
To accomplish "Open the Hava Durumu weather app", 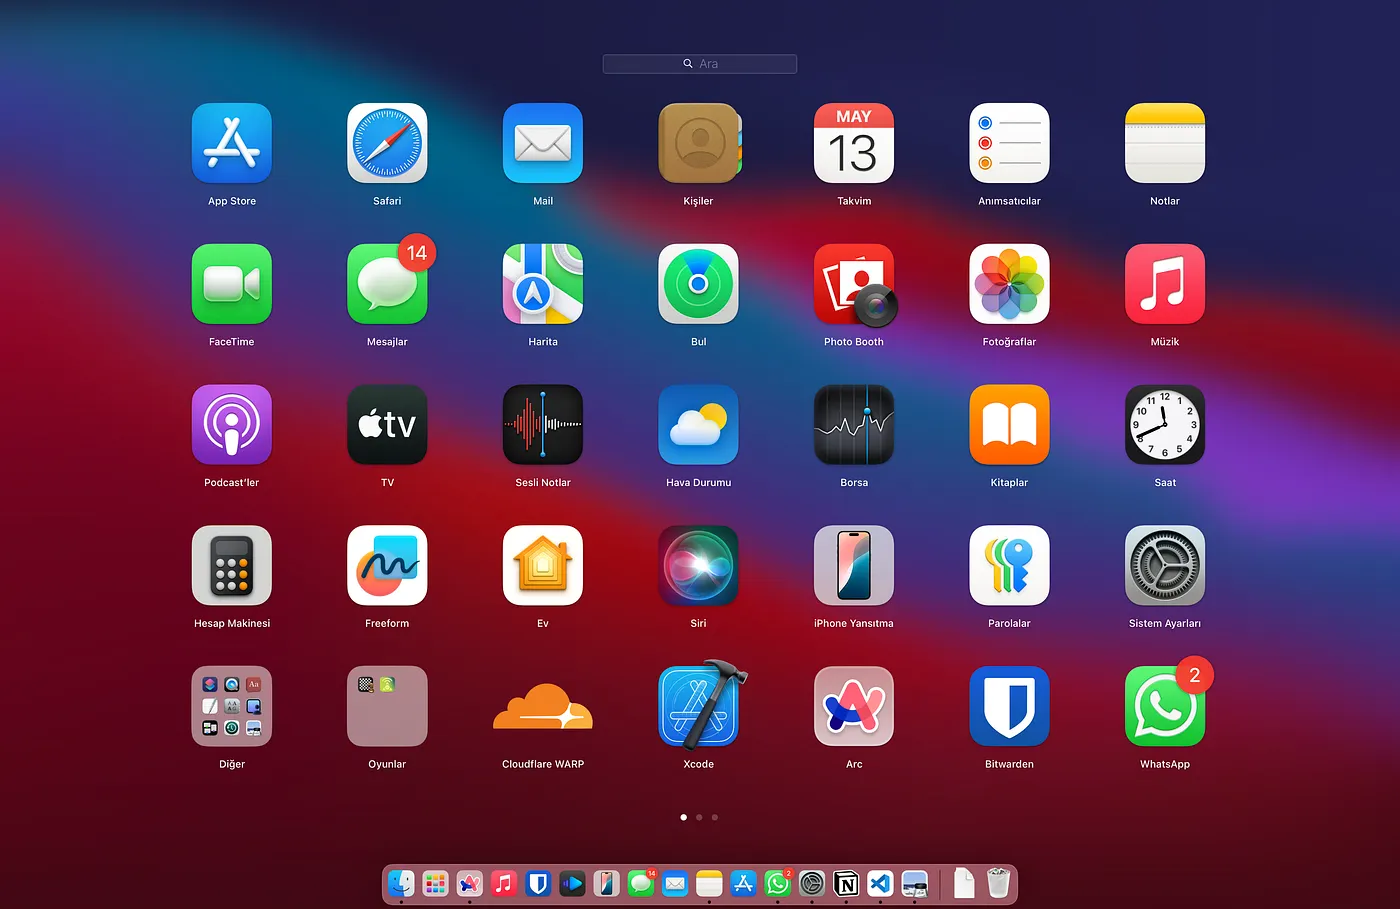I will (x=699, y=425).
